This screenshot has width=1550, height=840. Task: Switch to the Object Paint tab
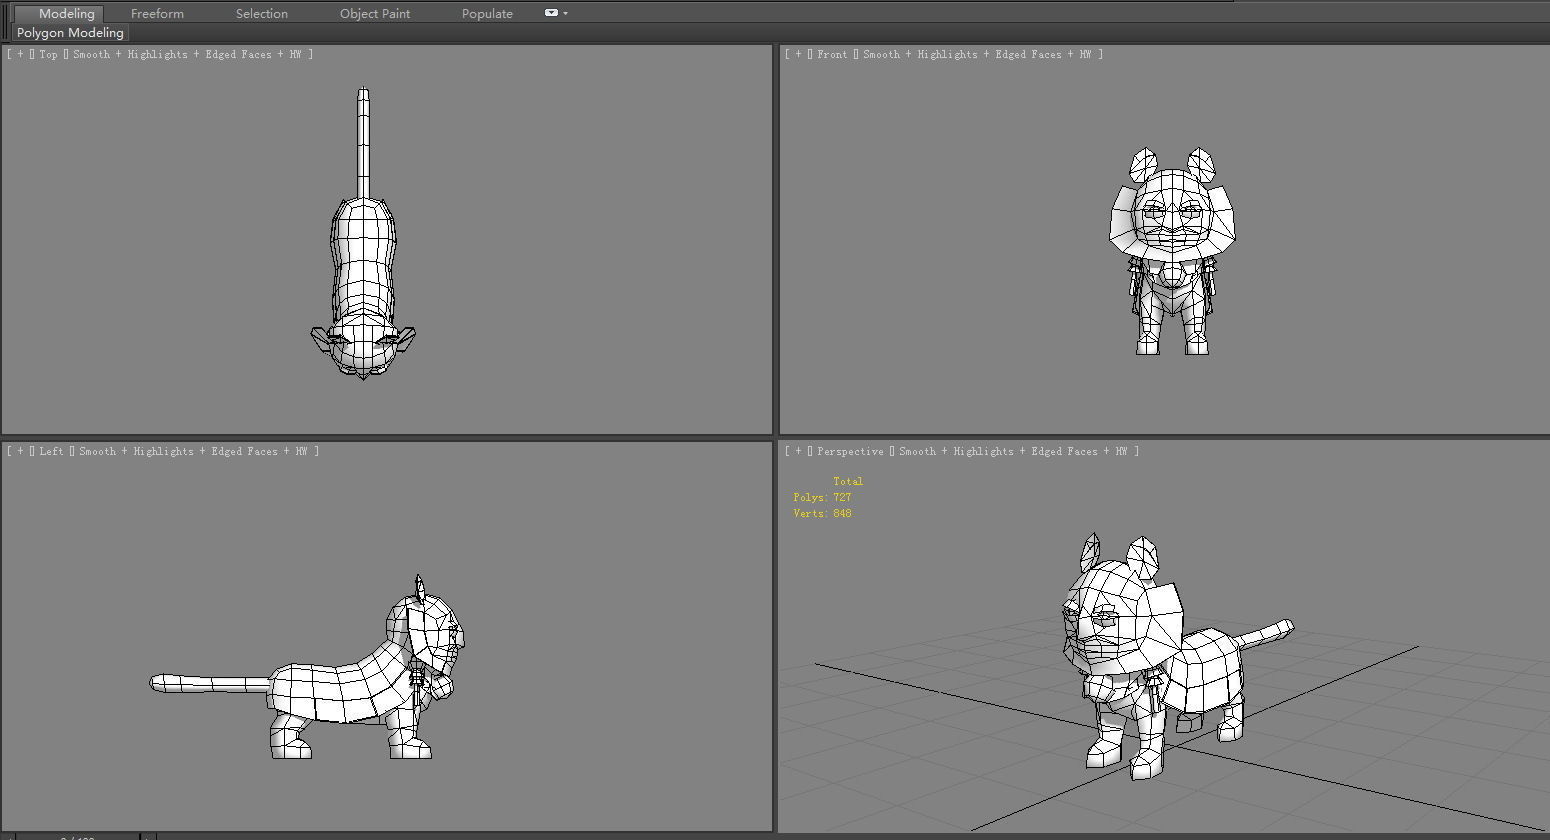[x=375, y=13]
